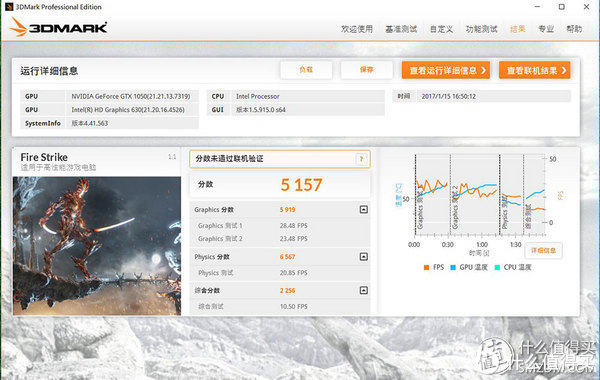This screenshot has height=380, width=600.
Task: Collapse the Physics score section
Action: click(x=364, y=256)
